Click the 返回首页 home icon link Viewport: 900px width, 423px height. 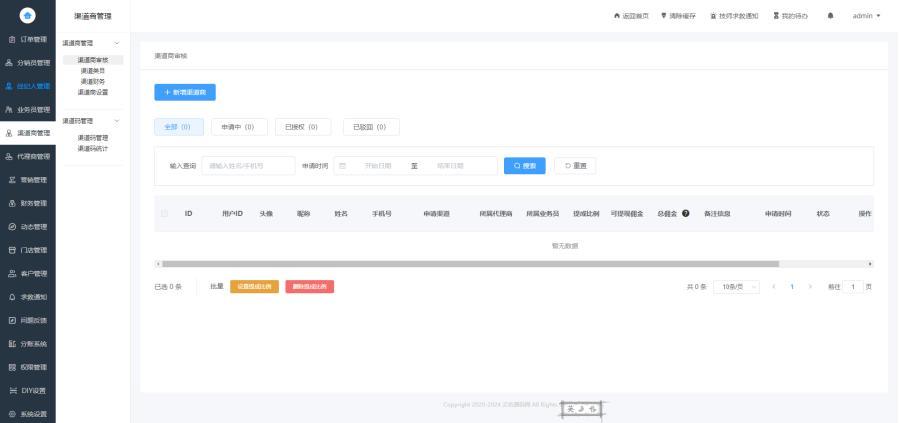(x=631, y=16)
